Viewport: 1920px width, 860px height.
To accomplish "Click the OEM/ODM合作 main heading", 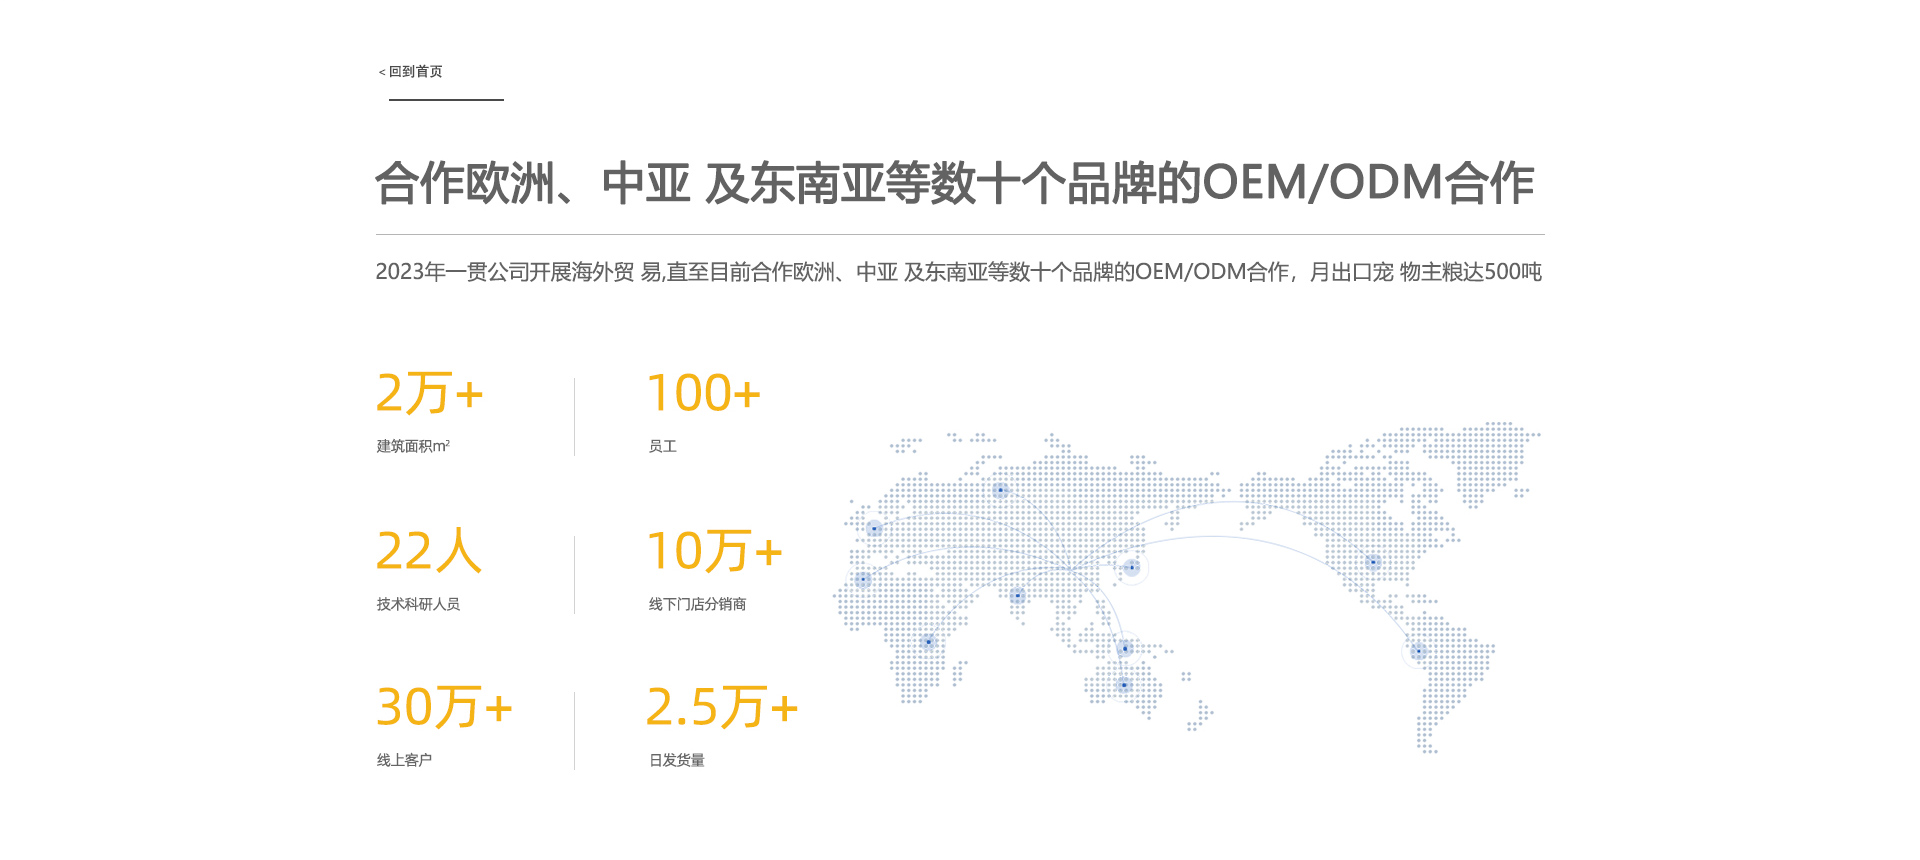I will [954, 184].
